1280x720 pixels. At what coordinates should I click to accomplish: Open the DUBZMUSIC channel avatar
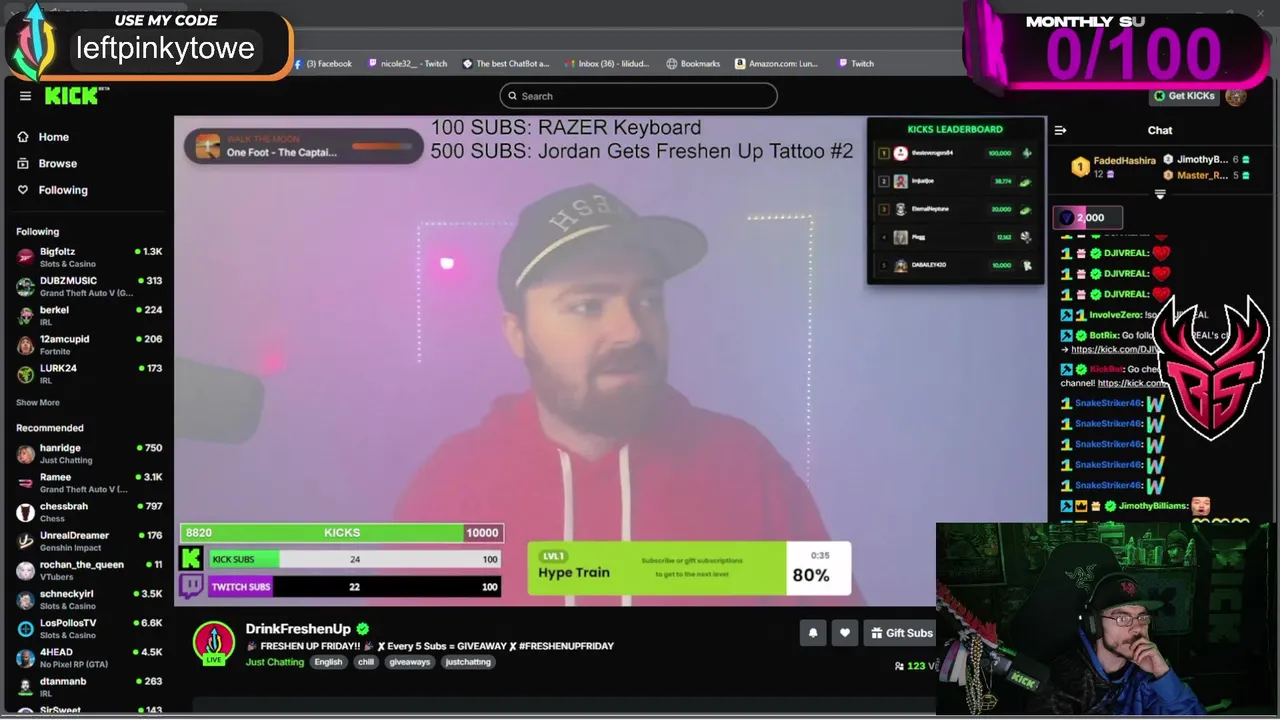tap(25, 286)
